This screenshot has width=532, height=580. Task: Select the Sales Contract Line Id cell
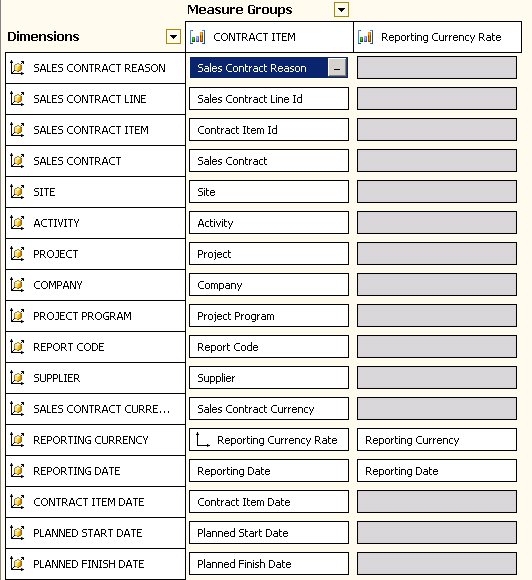tap(269, 99)
